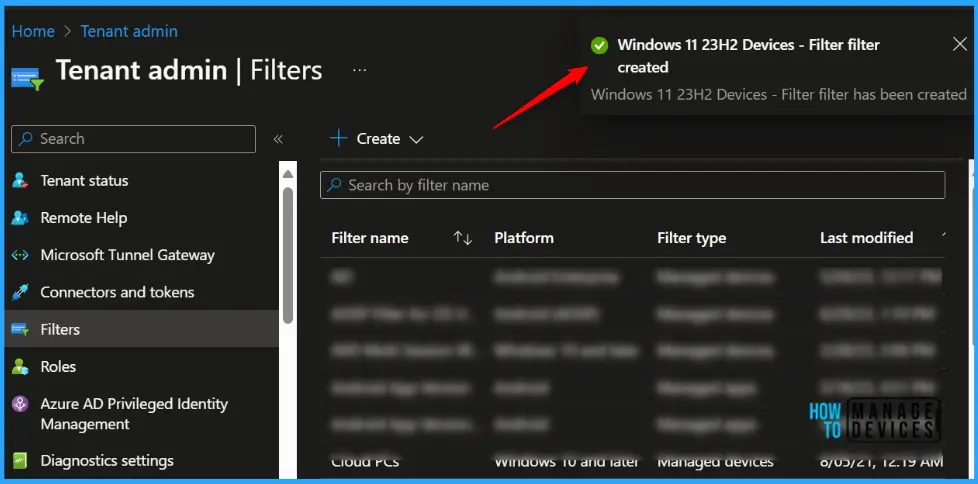Click filter name search magnifier icon
Screen dimensions: 978x484
coord(334,185)
